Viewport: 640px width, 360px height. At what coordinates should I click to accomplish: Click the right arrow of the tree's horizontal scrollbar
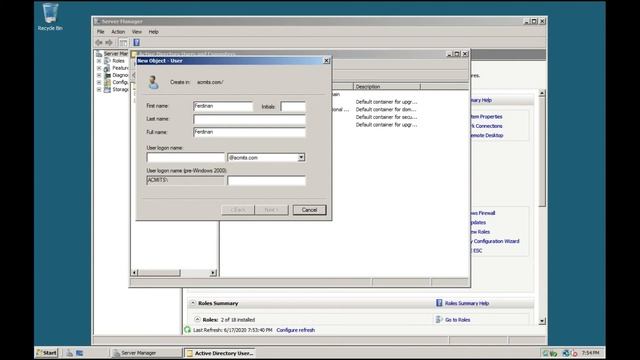coord(213,273)
